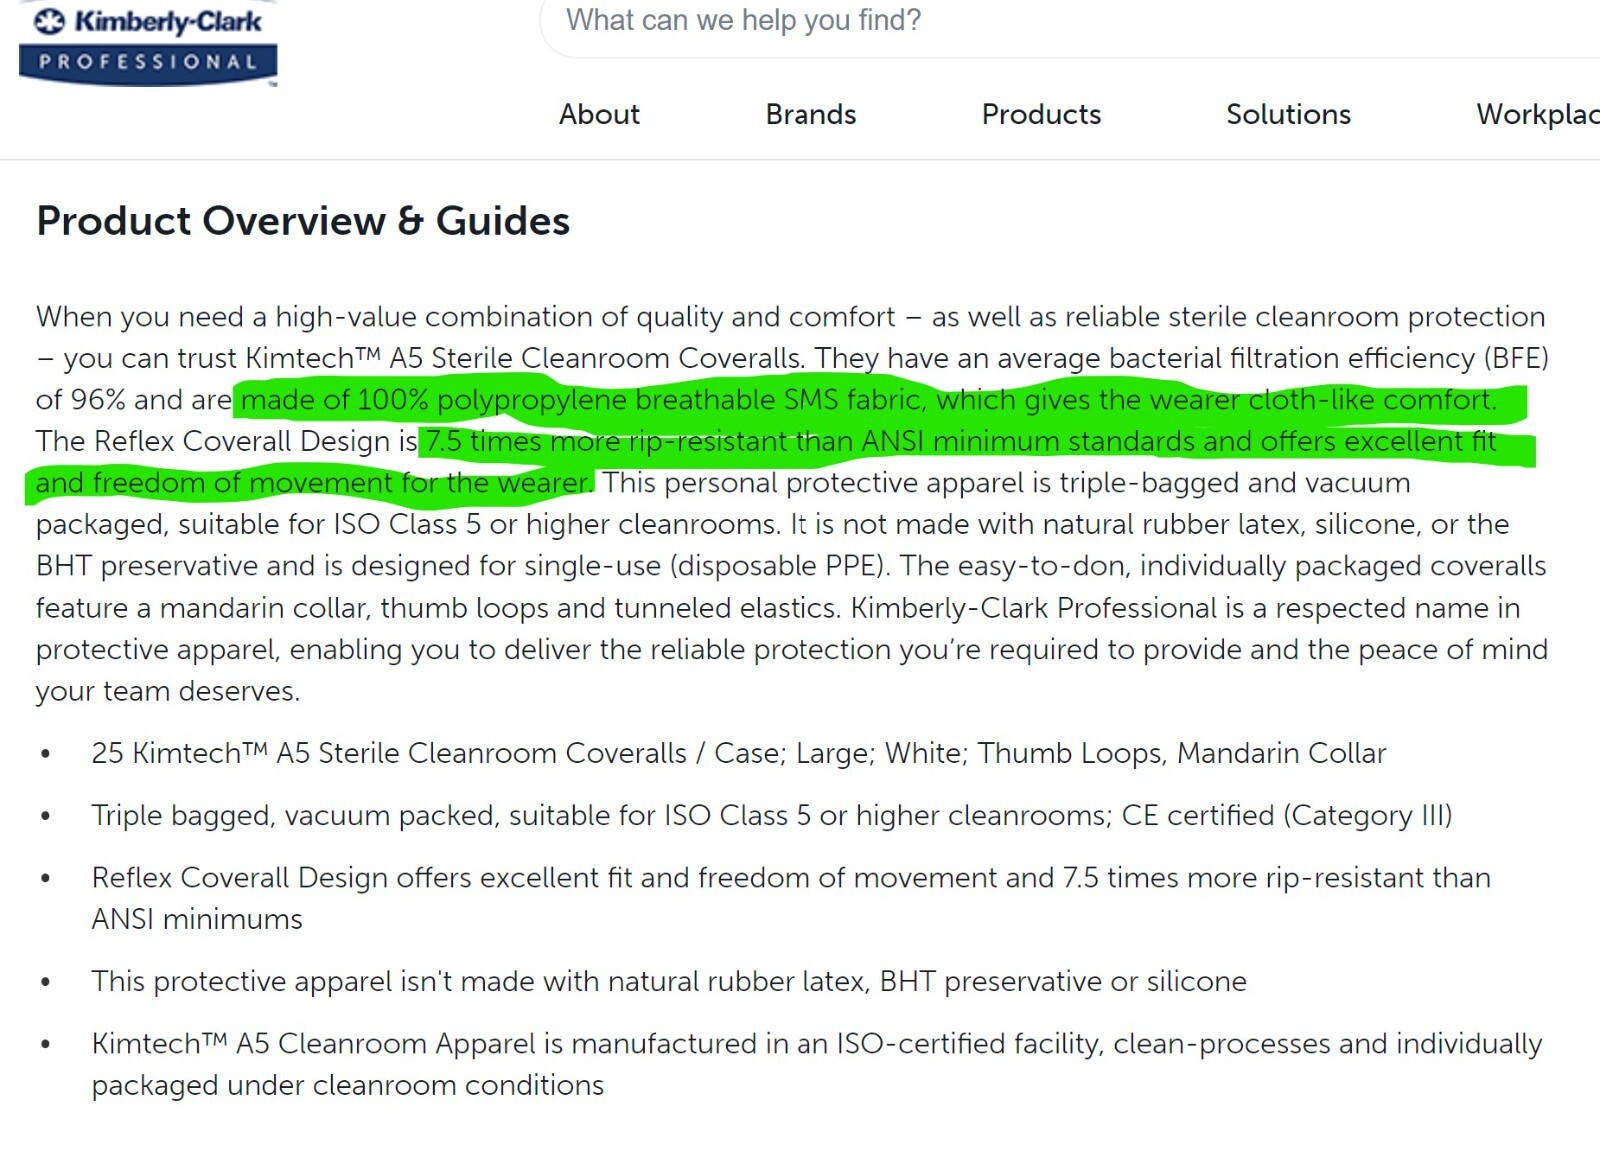Screen dimensions: 1600x1174
Task: Open the Workplace menu item
Action: pos(1538,114)
